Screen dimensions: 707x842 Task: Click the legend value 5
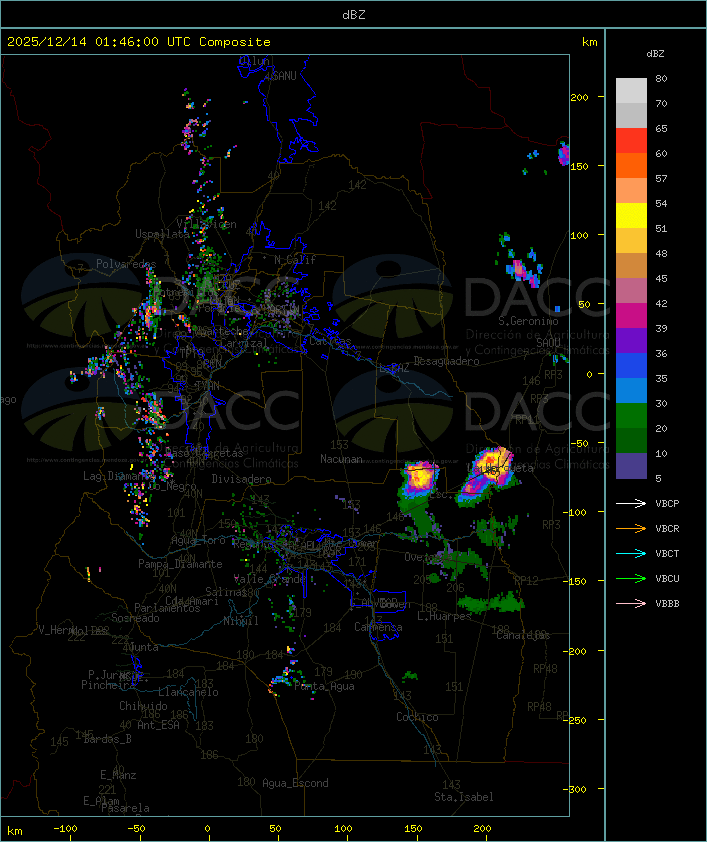pyautogui.click(x=658, y=478)
